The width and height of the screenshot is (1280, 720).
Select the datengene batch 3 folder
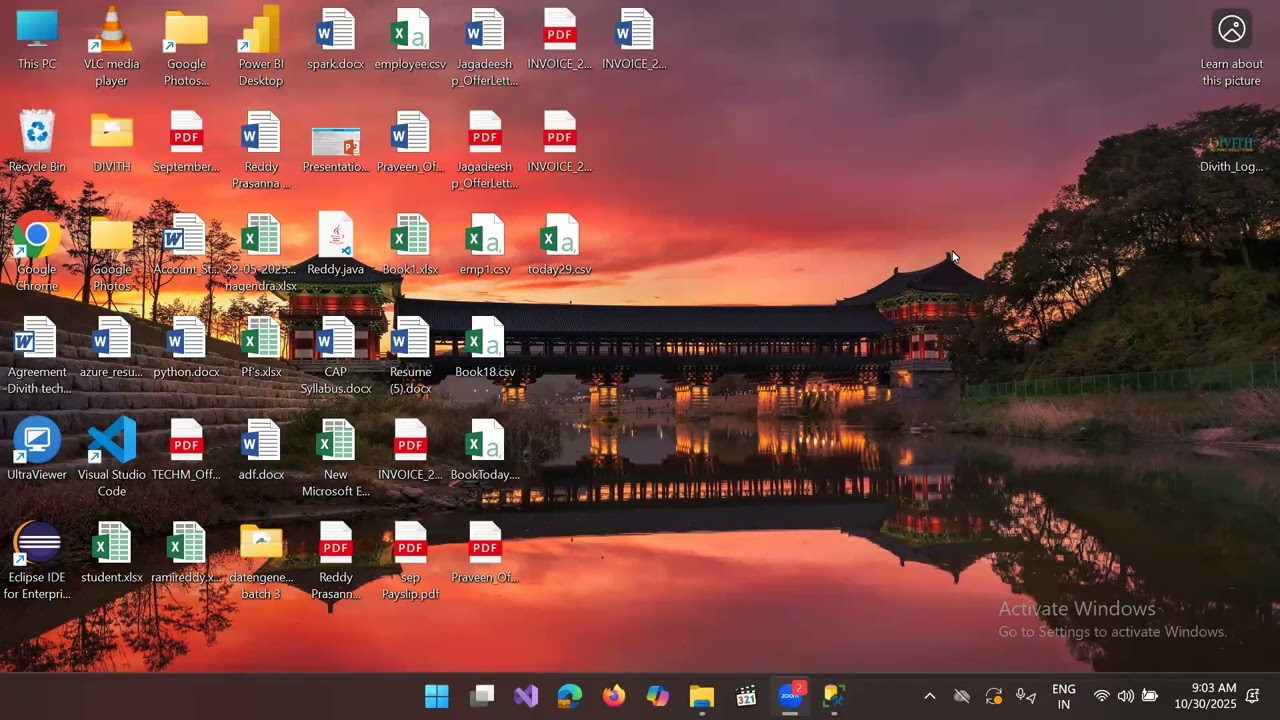261,561
